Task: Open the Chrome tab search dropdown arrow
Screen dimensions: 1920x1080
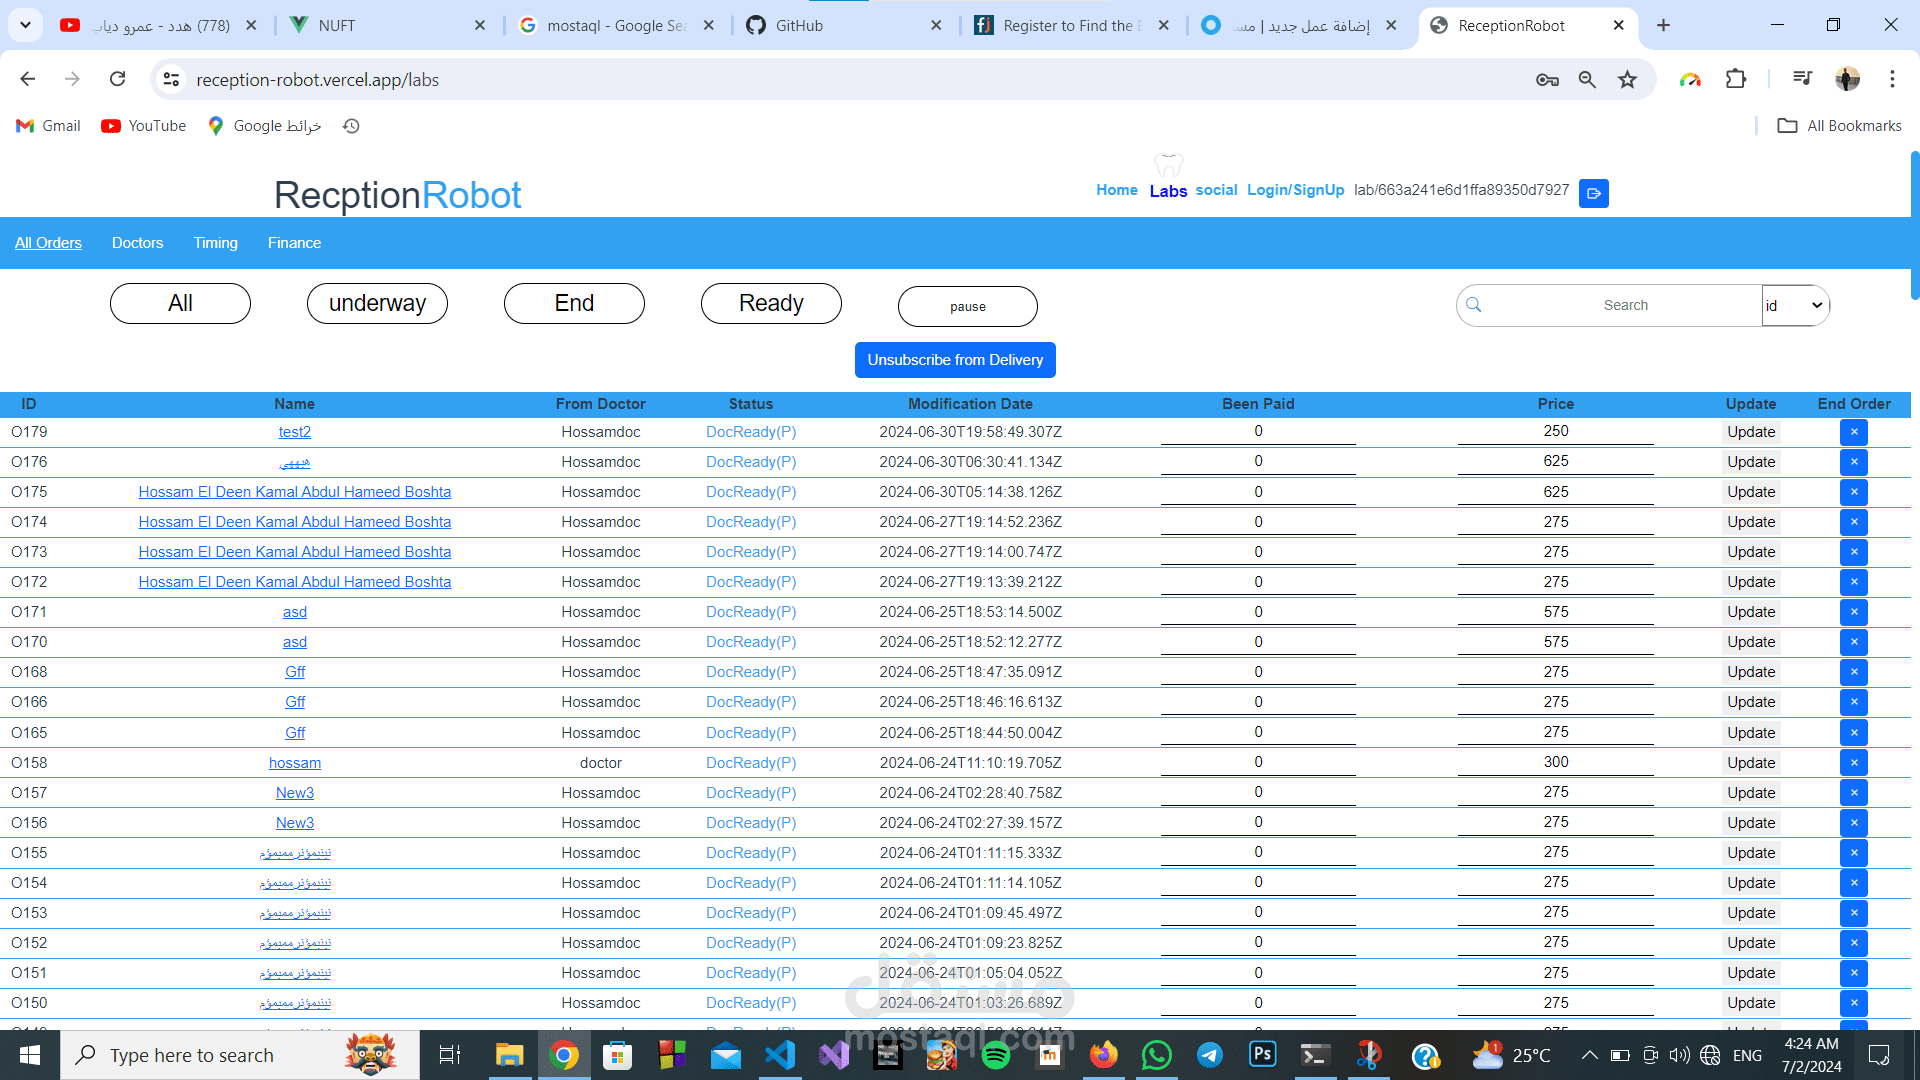Action: click(x=25, y=25)
